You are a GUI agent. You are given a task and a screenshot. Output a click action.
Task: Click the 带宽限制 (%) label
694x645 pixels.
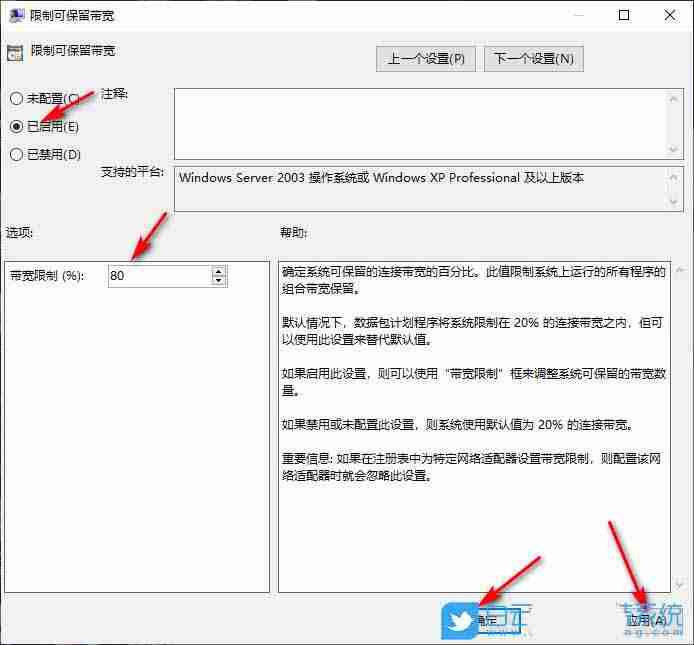(x=46, y=276)
